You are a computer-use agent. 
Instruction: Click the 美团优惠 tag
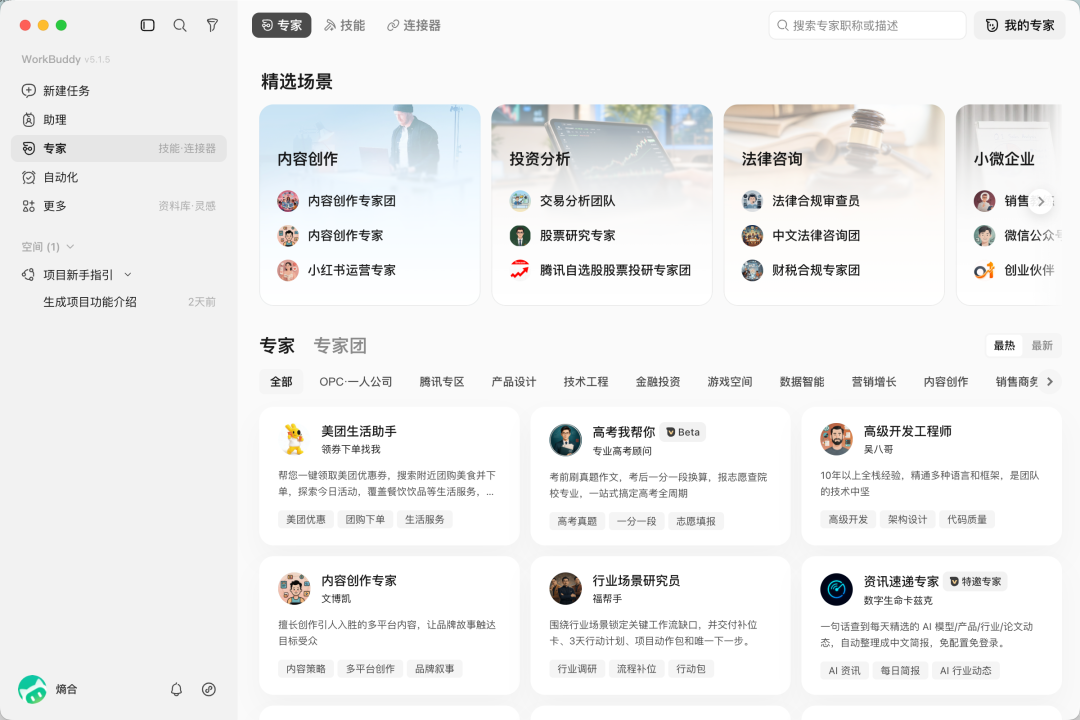click(x=306, y=520)
